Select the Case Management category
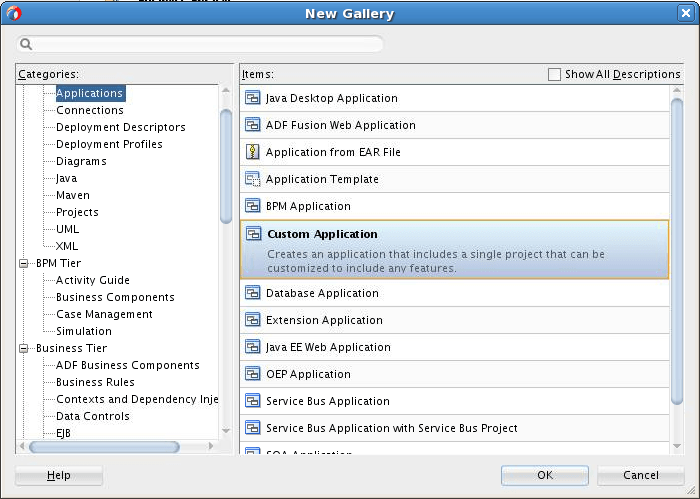The height and width of the screenshot is (499, 700). point(104,314)
